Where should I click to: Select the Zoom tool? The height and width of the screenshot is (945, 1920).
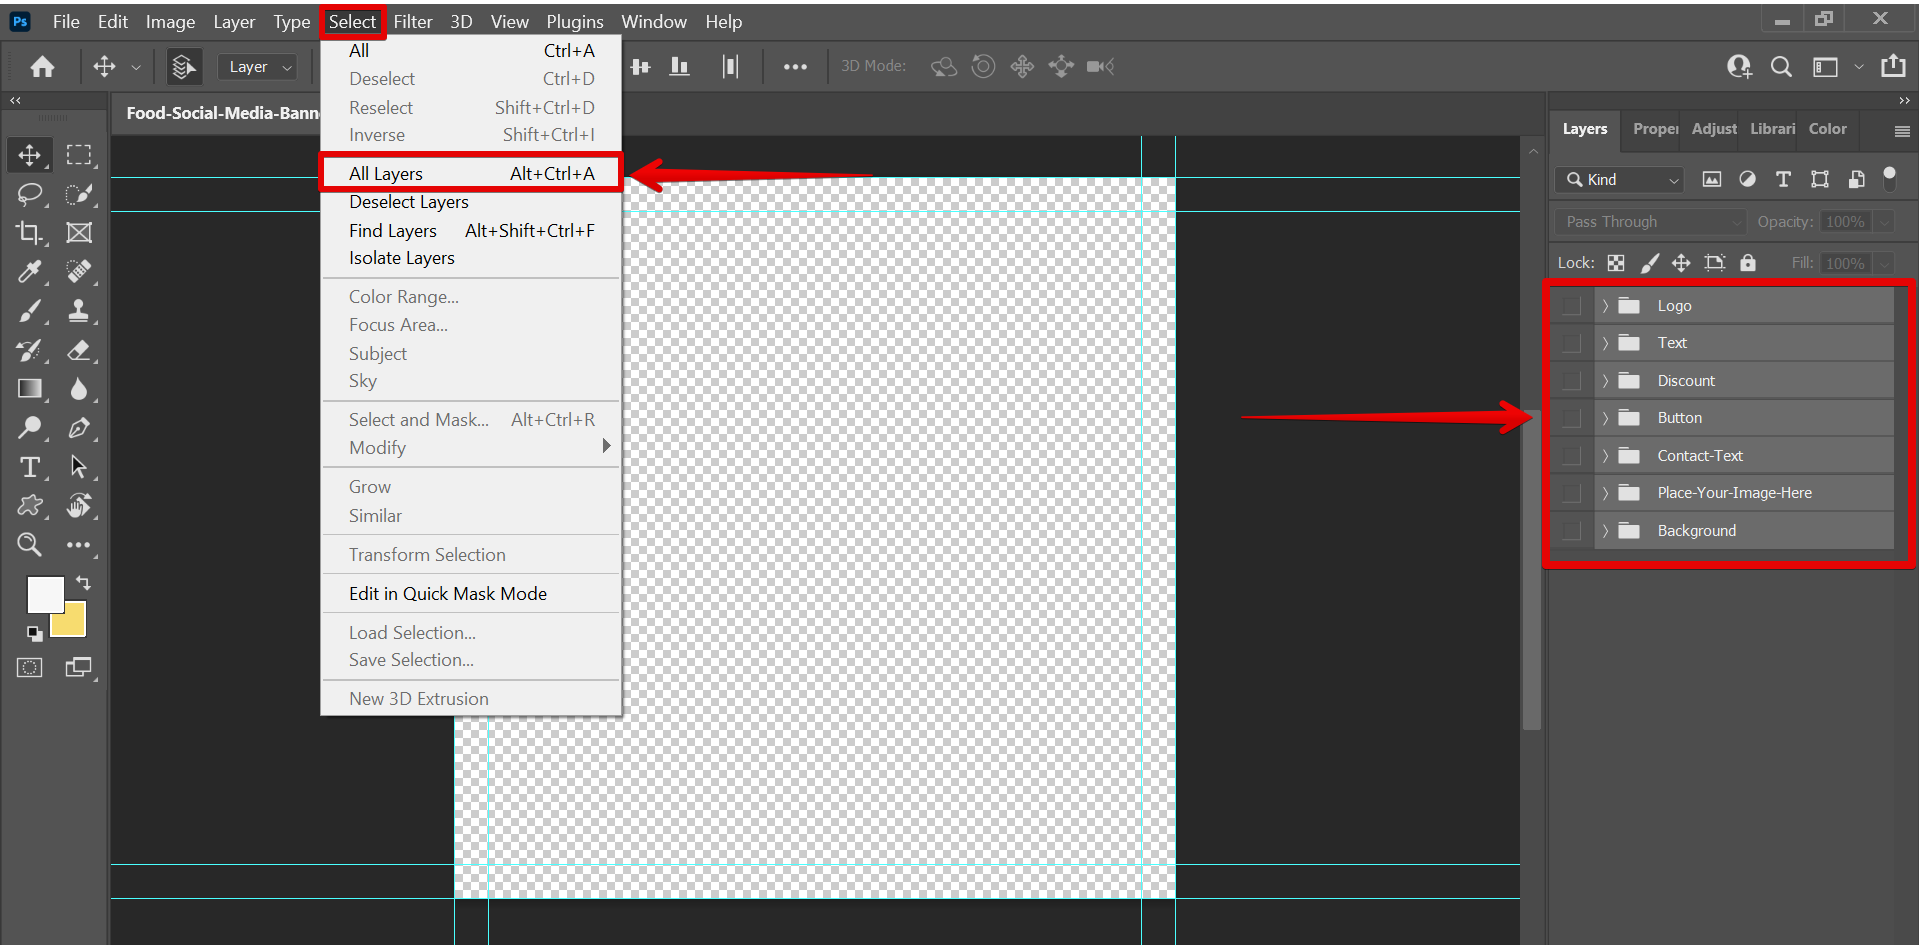[x=29, y=545]
